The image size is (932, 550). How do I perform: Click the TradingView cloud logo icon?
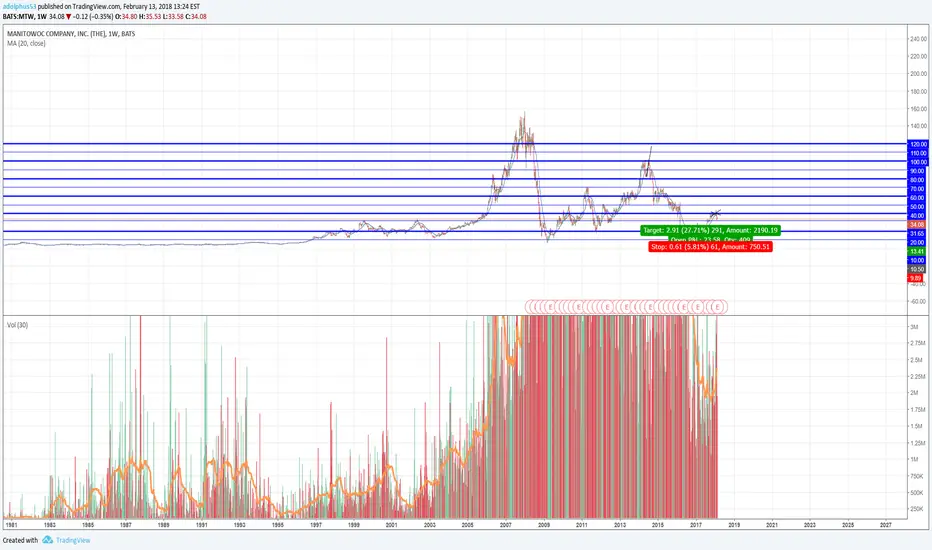[48, 540]
